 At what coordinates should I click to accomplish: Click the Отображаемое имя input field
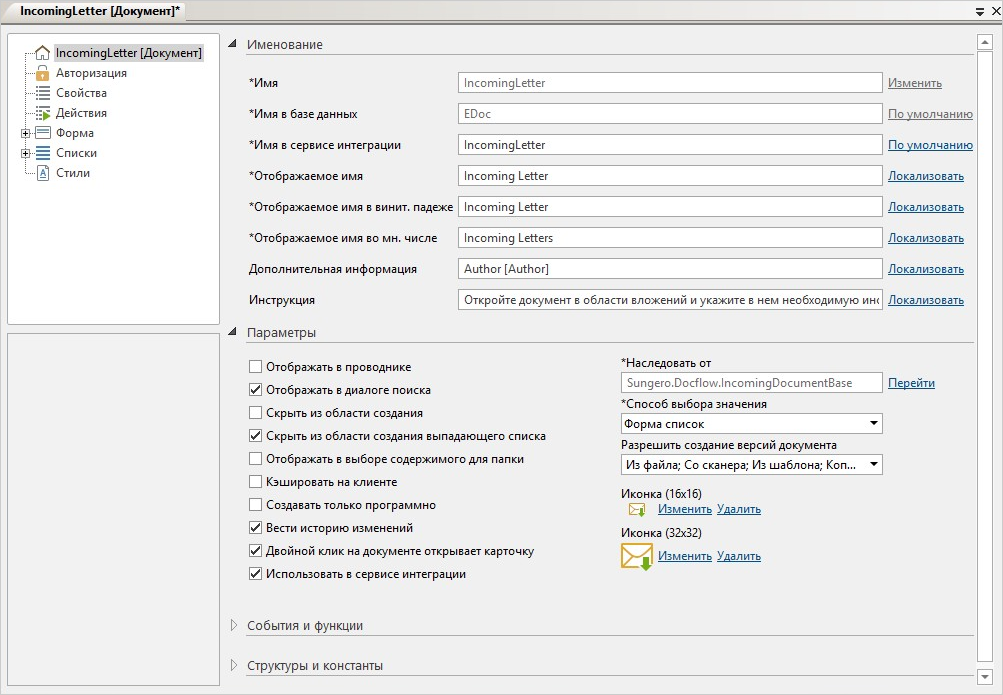coord(670,176)
